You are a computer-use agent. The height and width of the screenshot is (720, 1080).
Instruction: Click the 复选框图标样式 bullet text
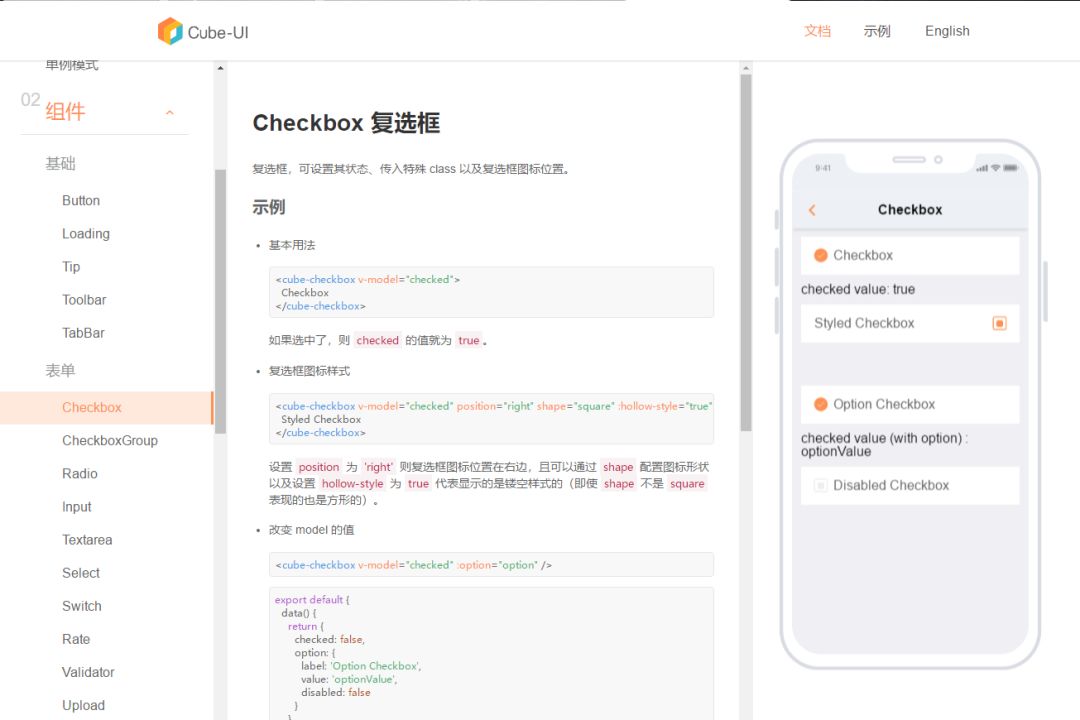click(309, 371)
